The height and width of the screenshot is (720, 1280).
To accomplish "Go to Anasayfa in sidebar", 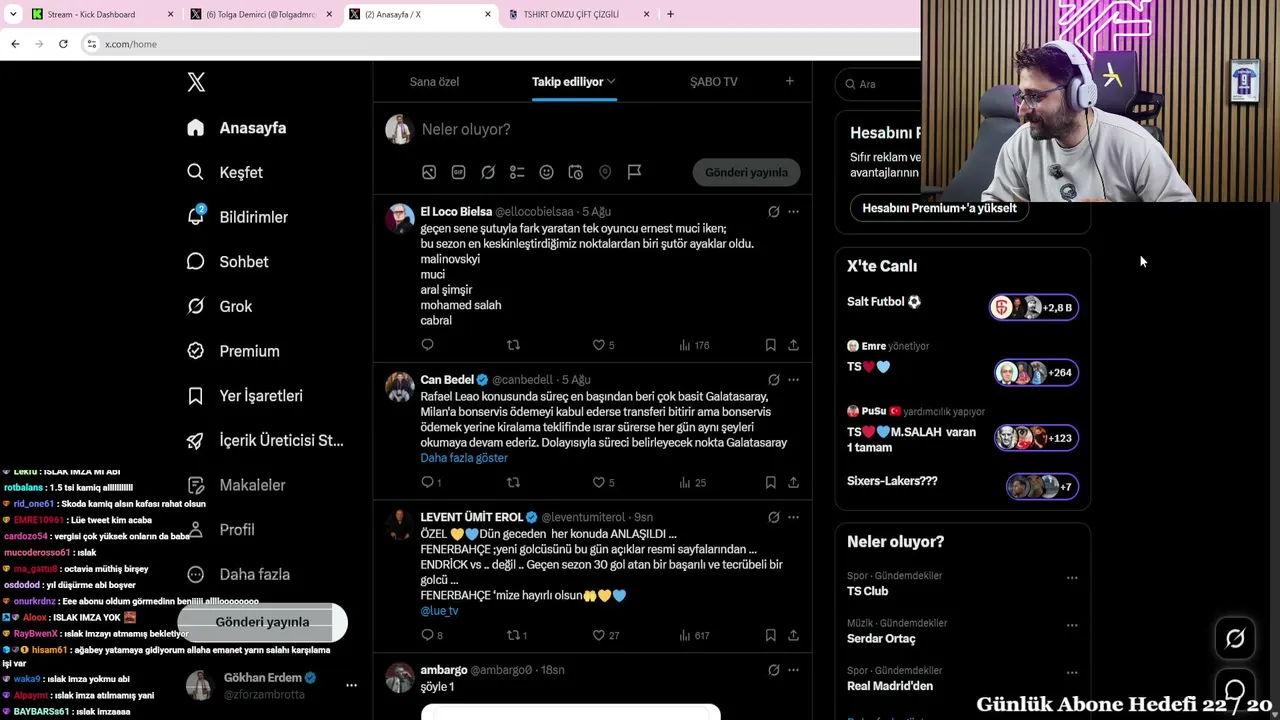I will (237, 128).
